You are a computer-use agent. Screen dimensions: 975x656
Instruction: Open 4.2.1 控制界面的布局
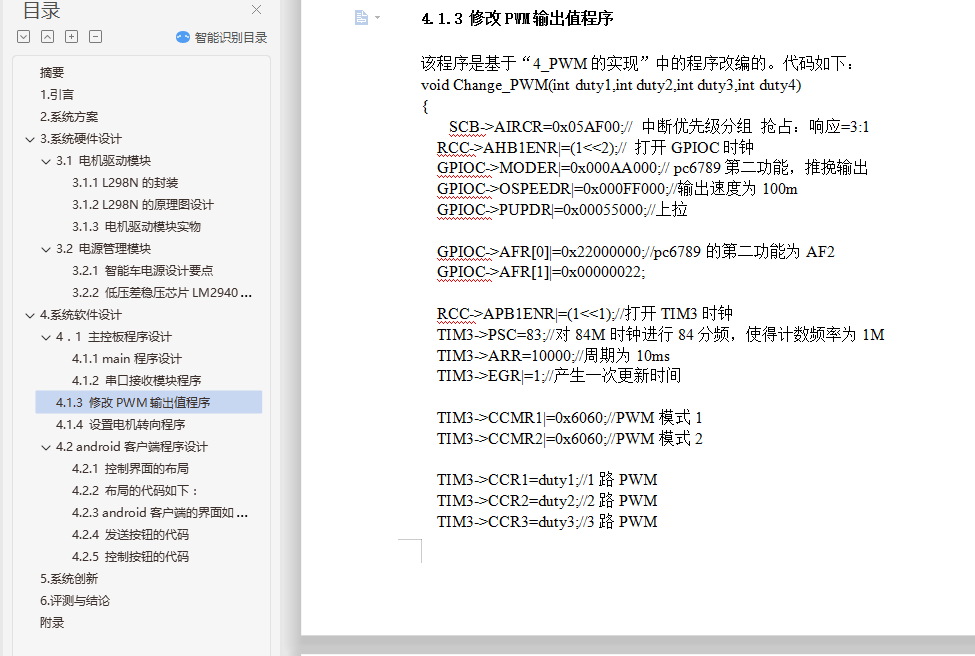pos(130,469)
